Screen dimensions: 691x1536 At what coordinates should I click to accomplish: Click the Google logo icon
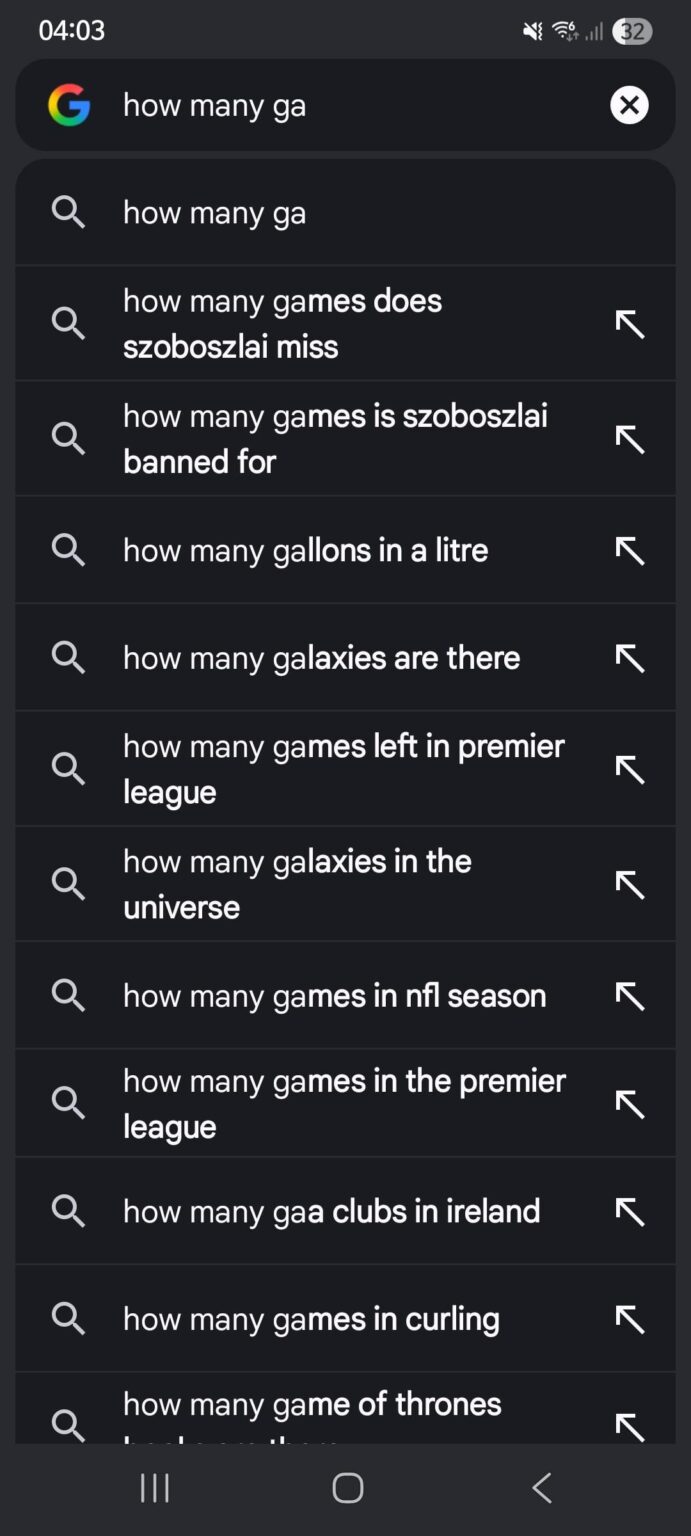[67, 105]
